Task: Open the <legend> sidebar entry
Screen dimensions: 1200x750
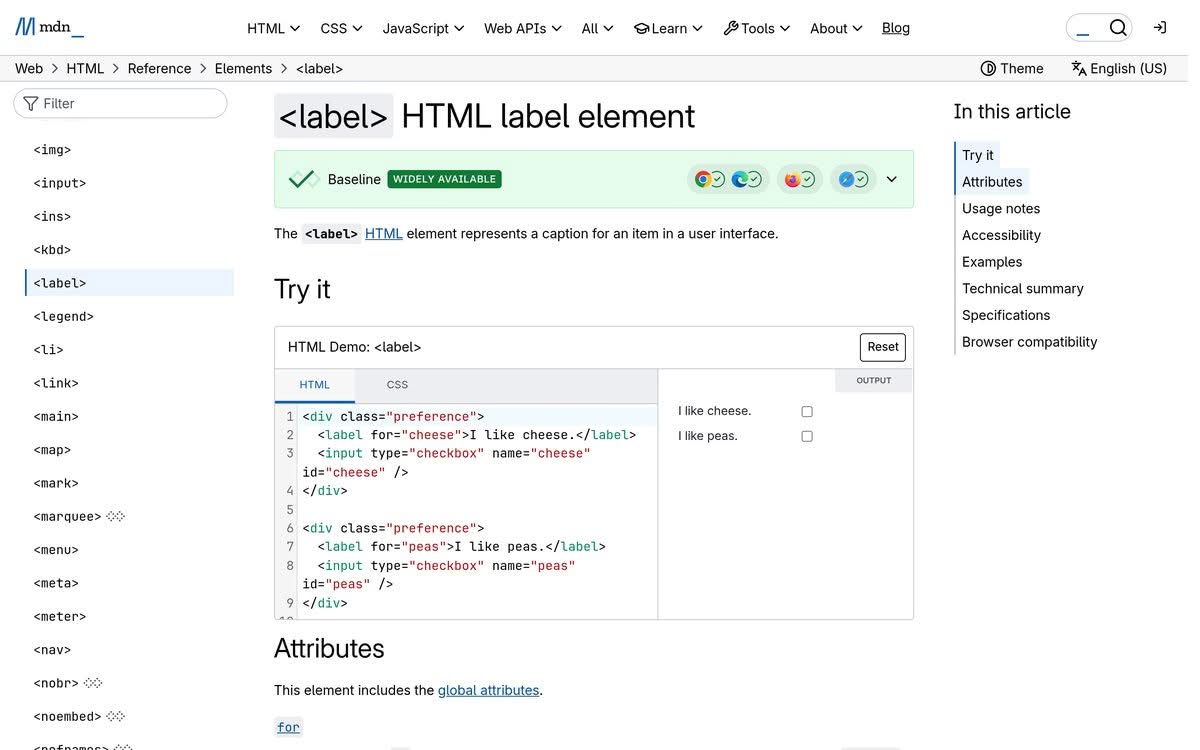Action: 63,316
